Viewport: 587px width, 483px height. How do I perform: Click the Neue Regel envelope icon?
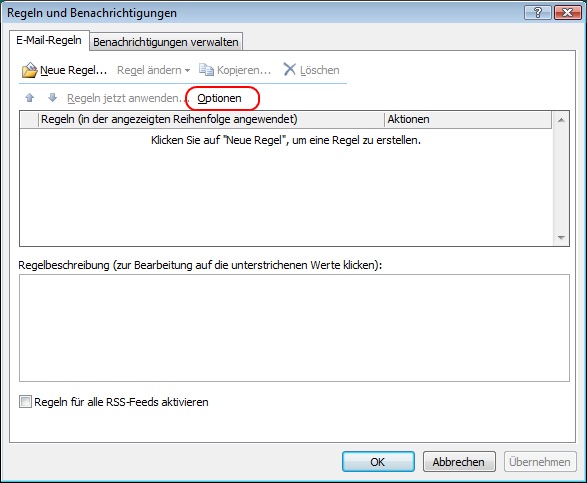(30, 70)
